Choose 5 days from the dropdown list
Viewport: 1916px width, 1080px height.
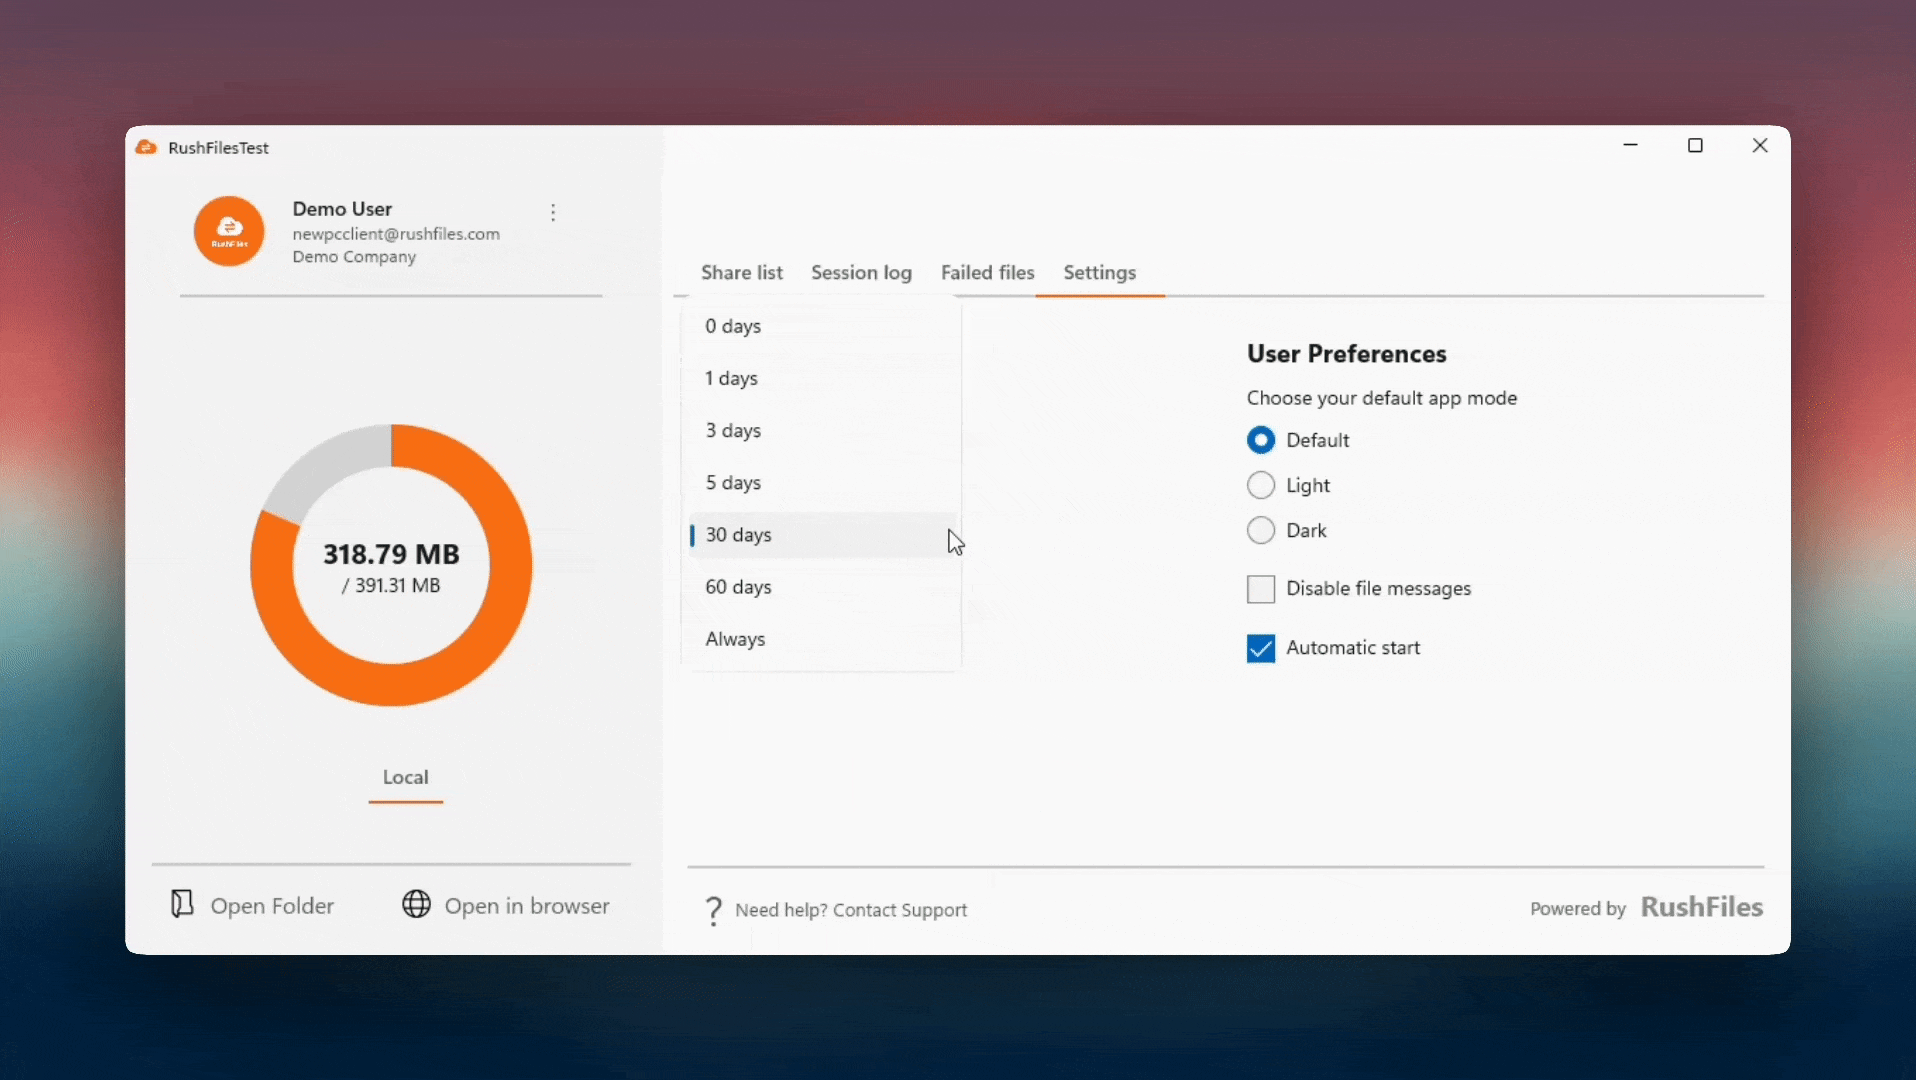click(x=821, y=482)
